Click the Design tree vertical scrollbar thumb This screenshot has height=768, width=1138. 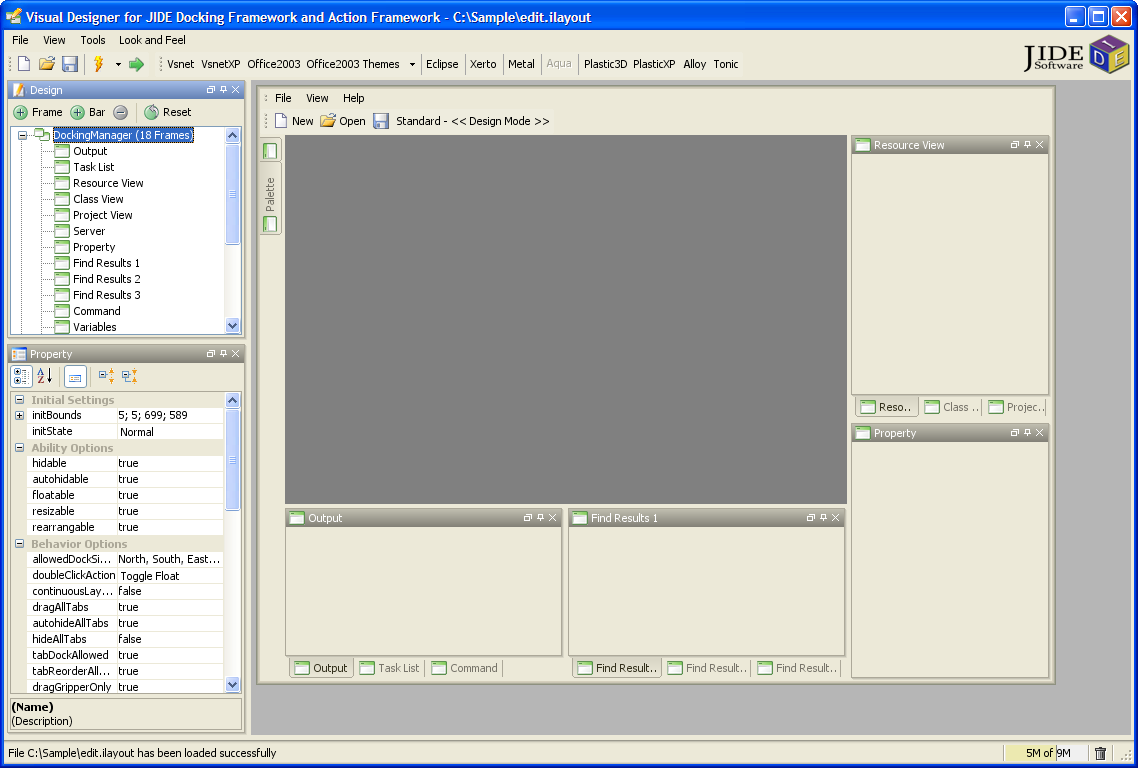tap(232, 194)
